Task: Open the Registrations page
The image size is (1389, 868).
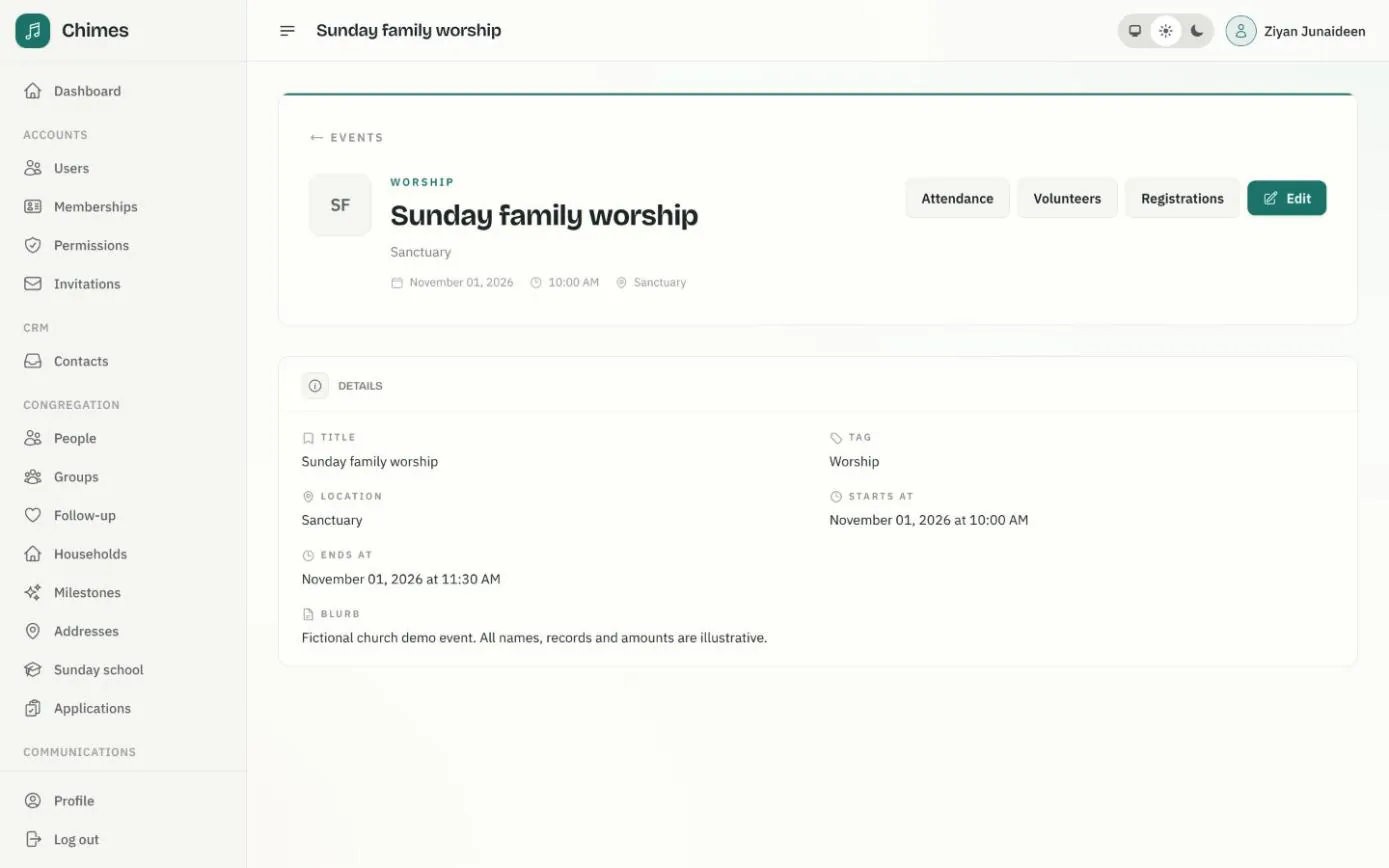Action: [1182, 198]
